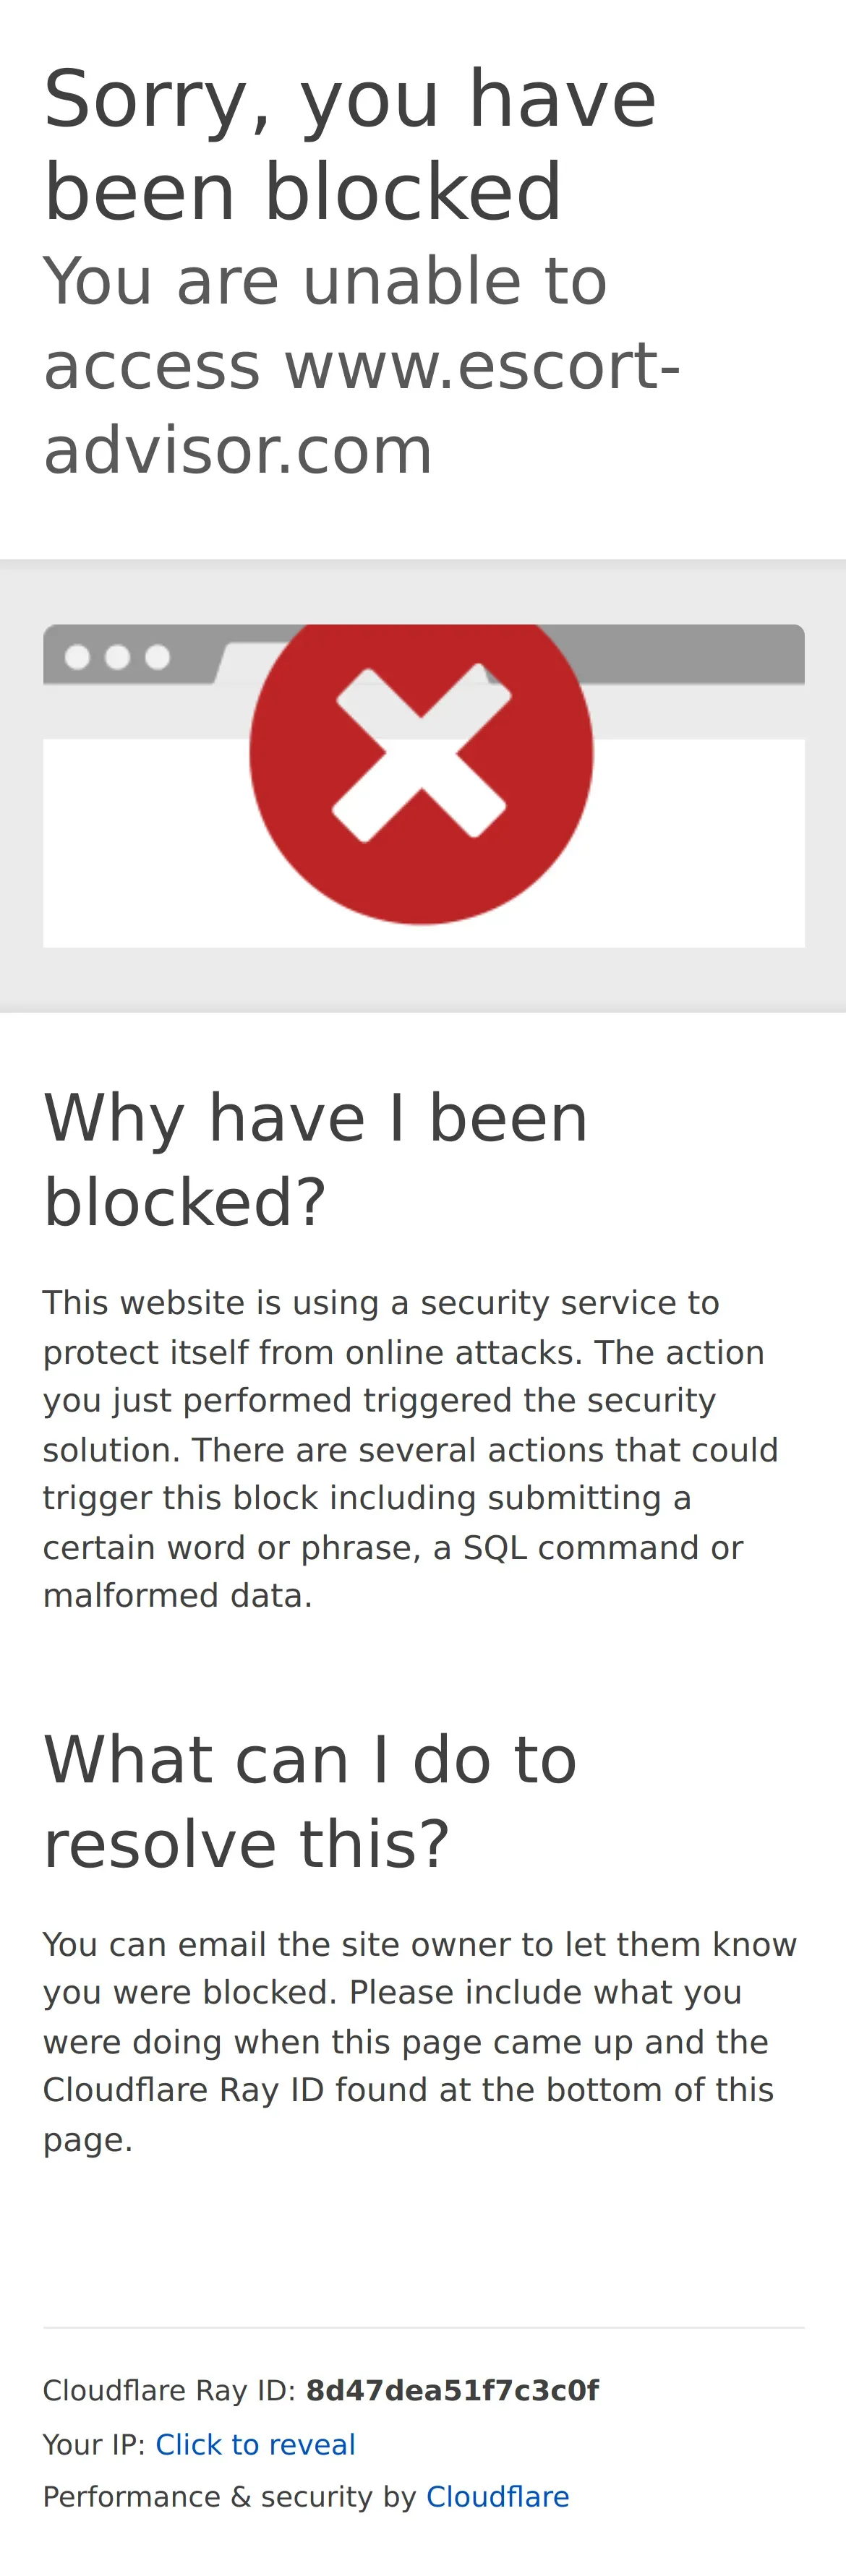
Task: Click the gray banner background beside illustration
Action: (21, 786)
